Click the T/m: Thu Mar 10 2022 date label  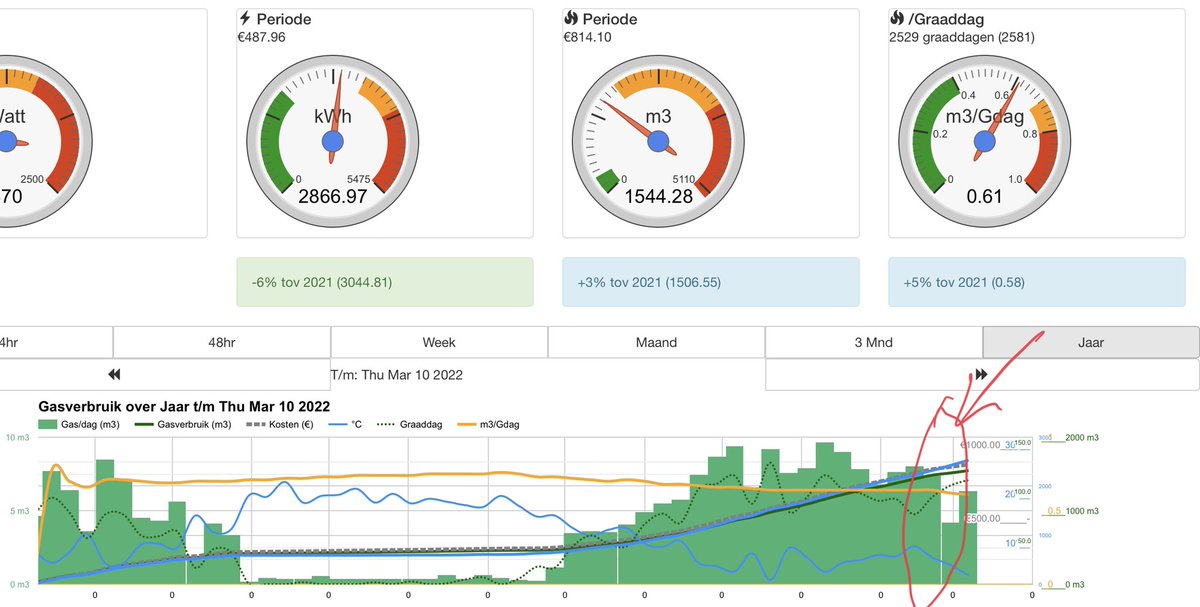click(396, 375)
